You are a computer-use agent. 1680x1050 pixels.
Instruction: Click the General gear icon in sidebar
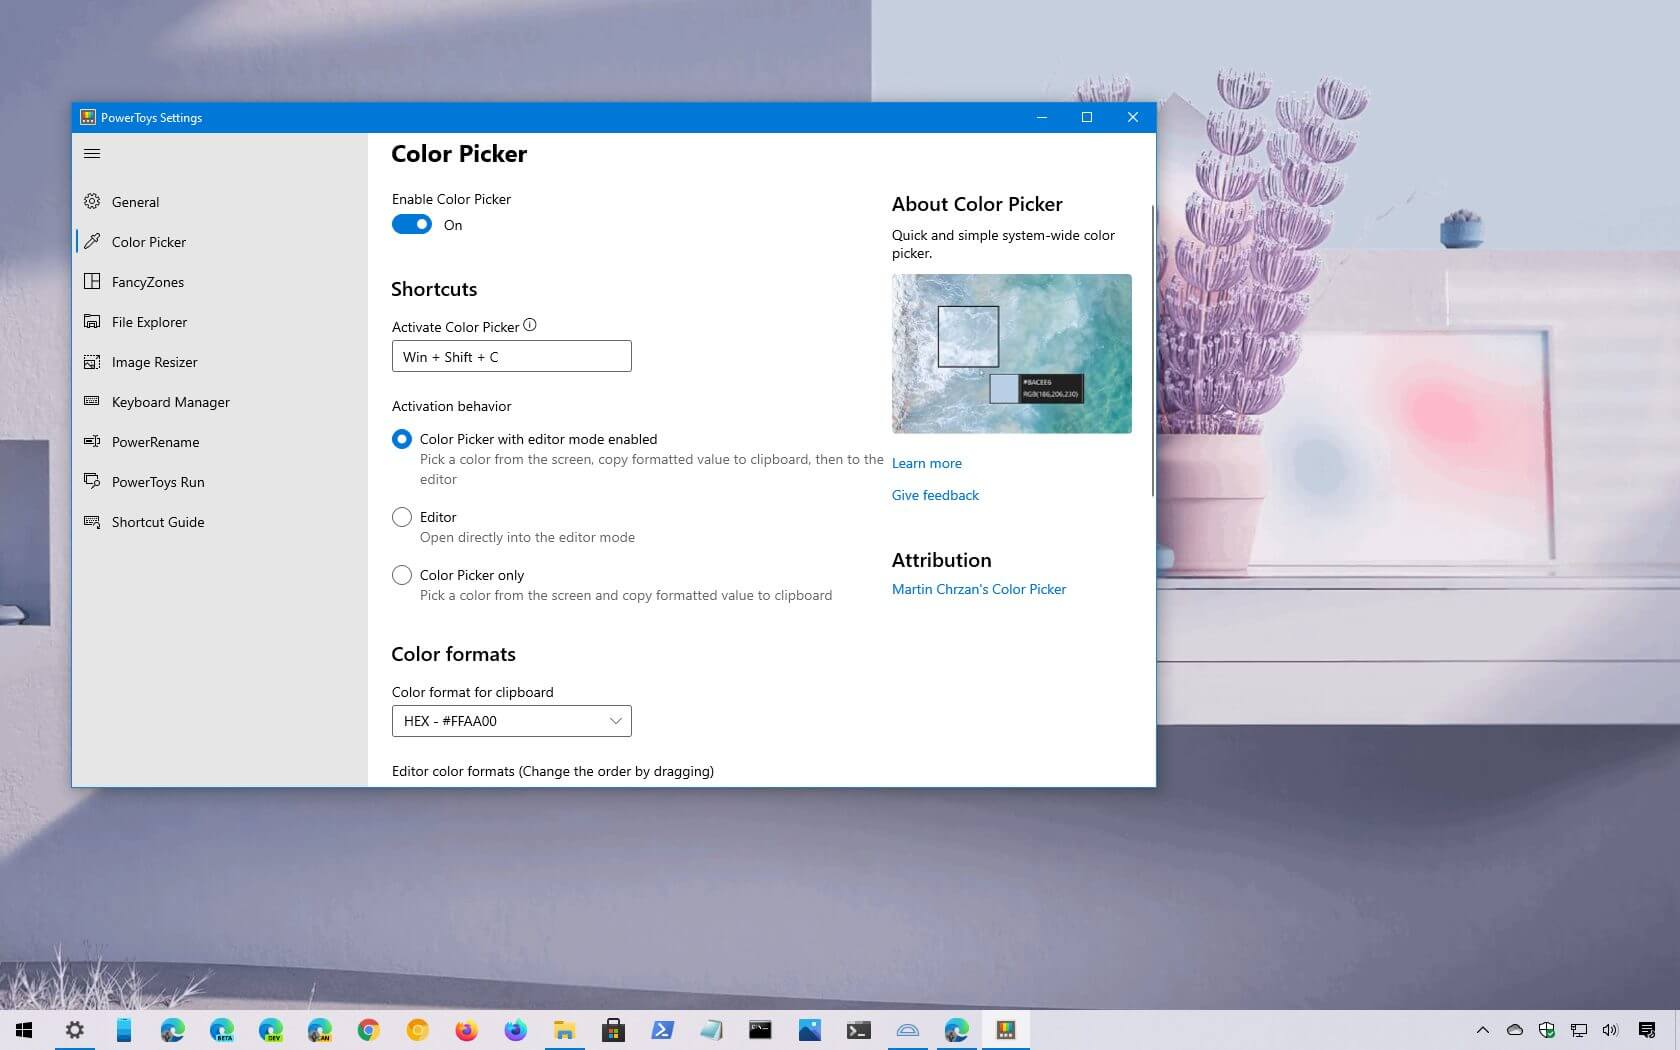(x=92, y=201)
